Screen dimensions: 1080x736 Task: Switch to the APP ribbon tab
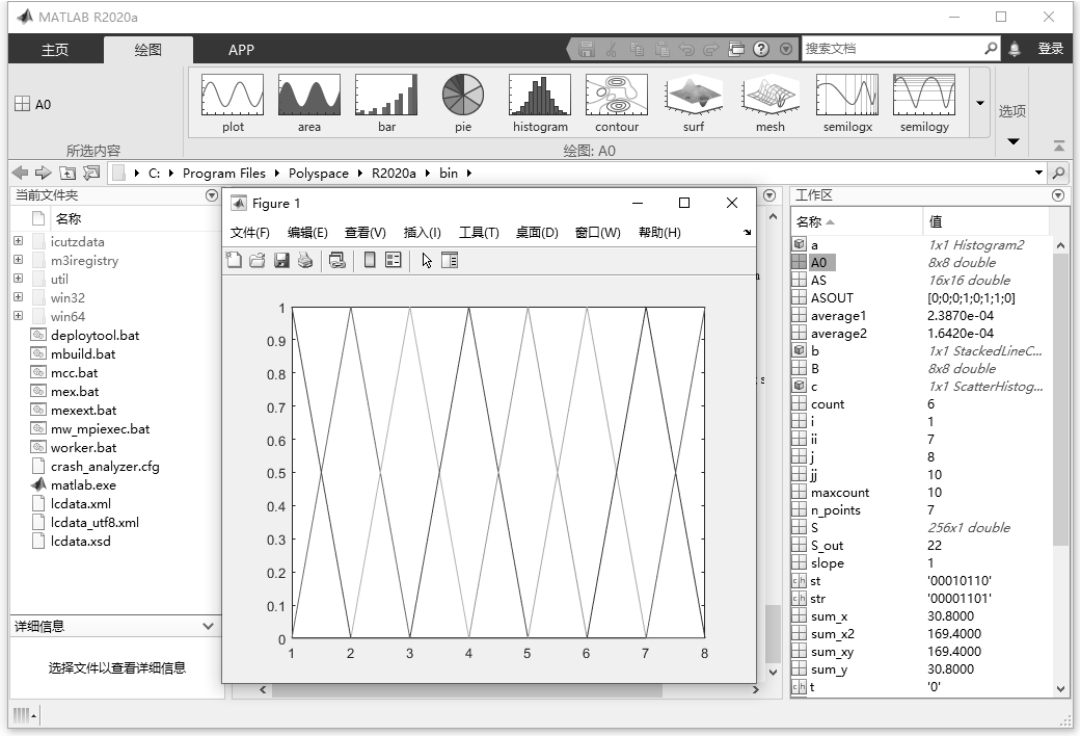pyautogui.click(x=241, y=50)
